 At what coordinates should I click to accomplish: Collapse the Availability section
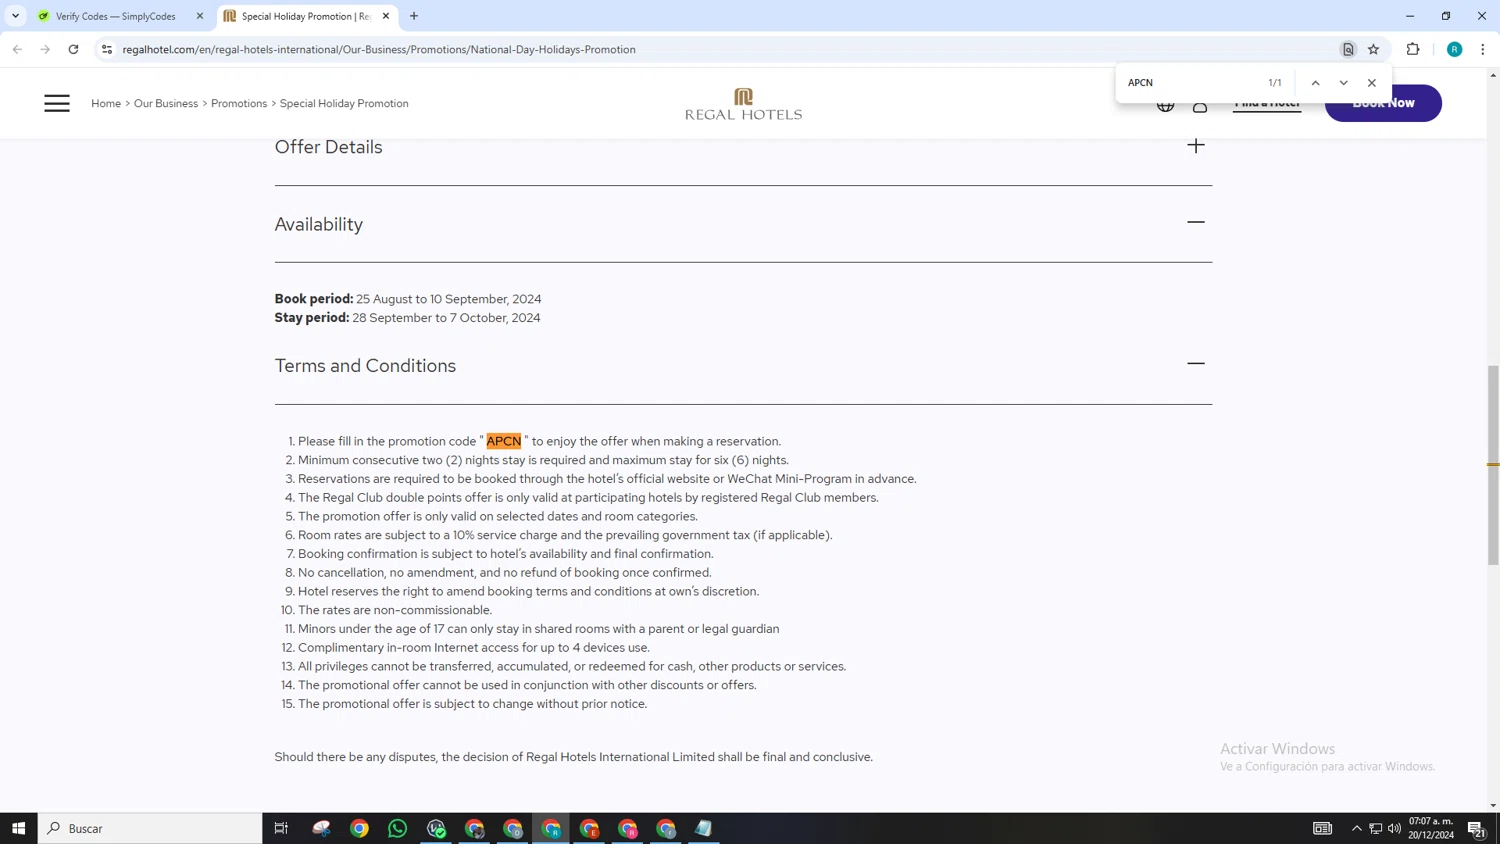tap(1196, 222)
